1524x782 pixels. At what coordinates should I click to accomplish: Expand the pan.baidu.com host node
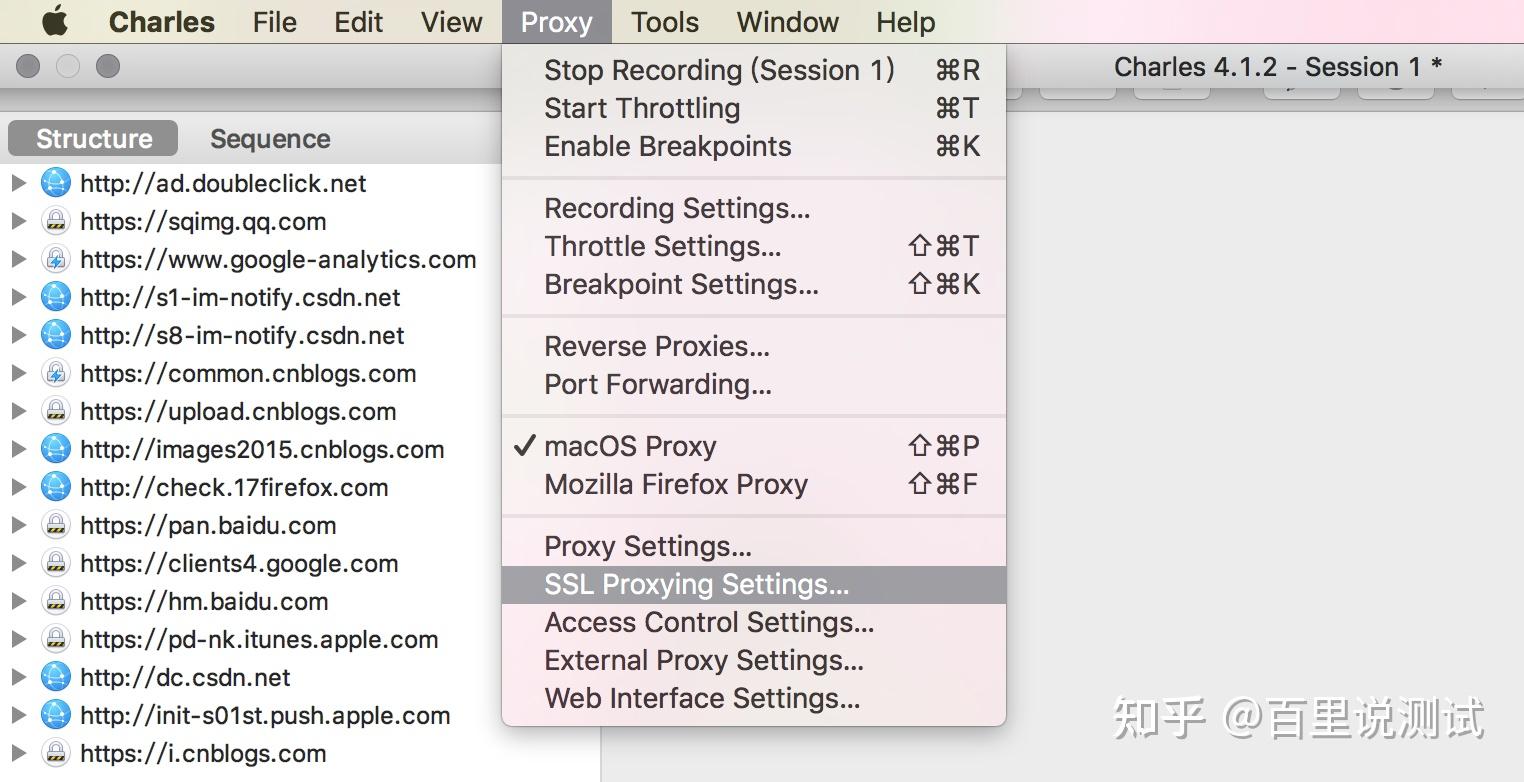(x=18, y=525)
